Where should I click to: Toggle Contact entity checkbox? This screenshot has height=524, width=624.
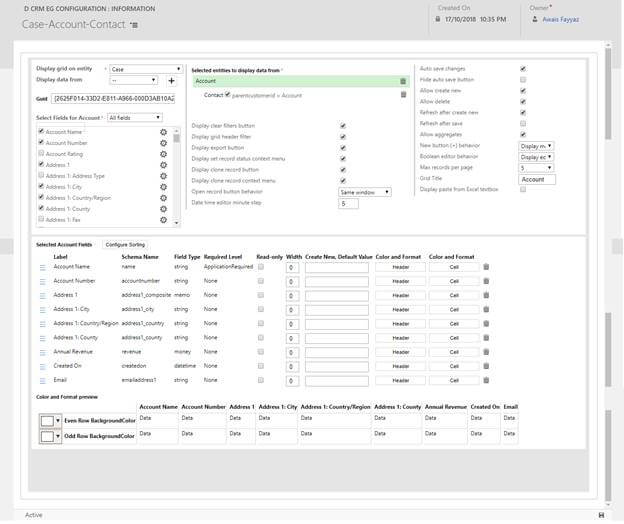point(227,94)
